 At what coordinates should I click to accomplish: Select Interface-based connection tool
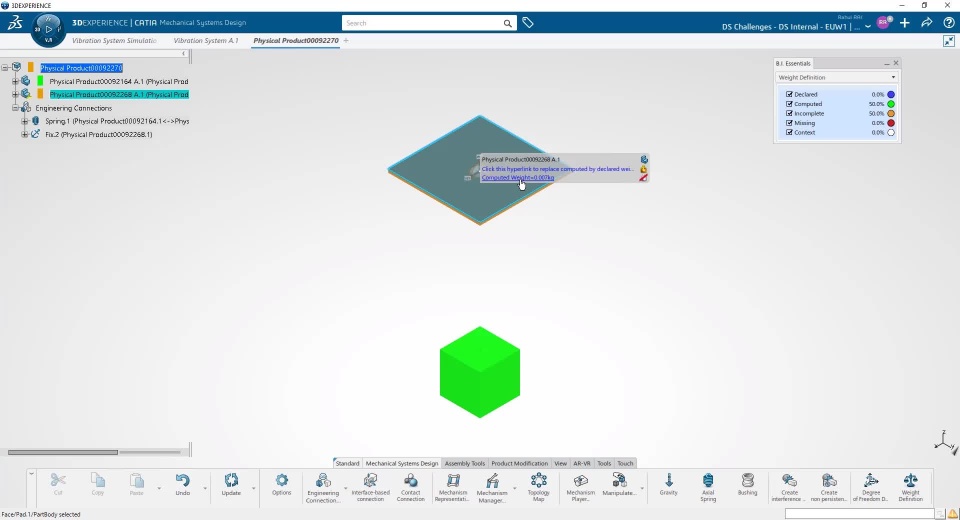click(x=370, y=488)
